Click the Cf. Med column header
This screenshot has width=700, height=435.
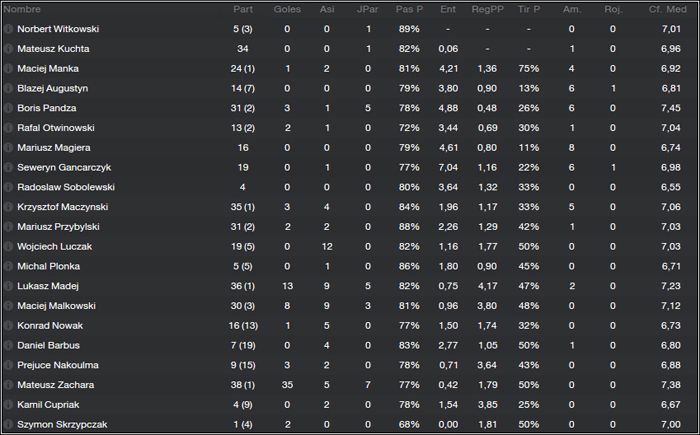click(667, 9)
